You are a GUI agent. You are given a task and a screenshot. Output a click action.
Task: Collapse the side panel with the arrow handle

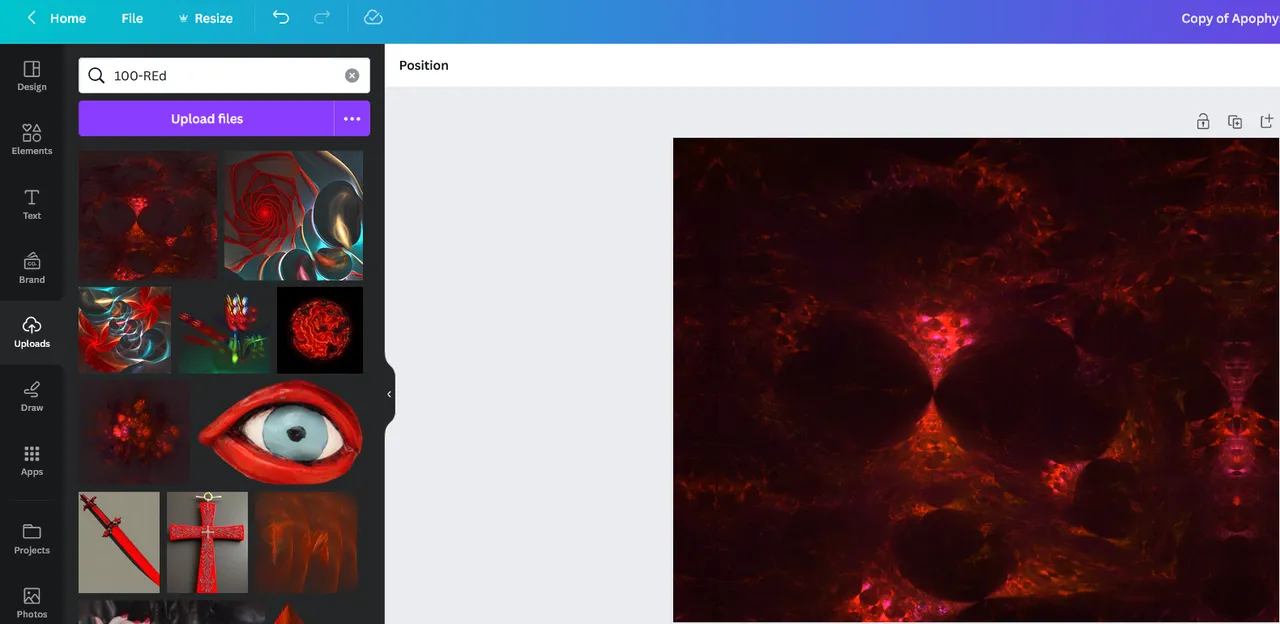pyautogui.click(x=389, y=394)
